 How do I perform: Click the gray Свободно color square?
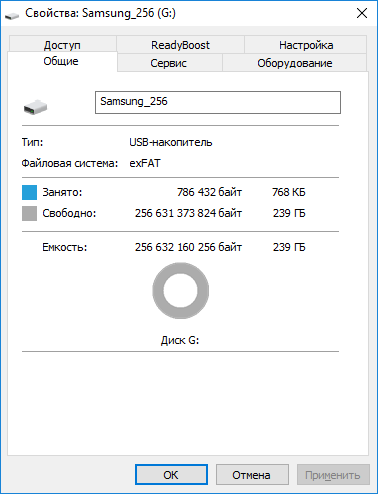click(29, 213)
